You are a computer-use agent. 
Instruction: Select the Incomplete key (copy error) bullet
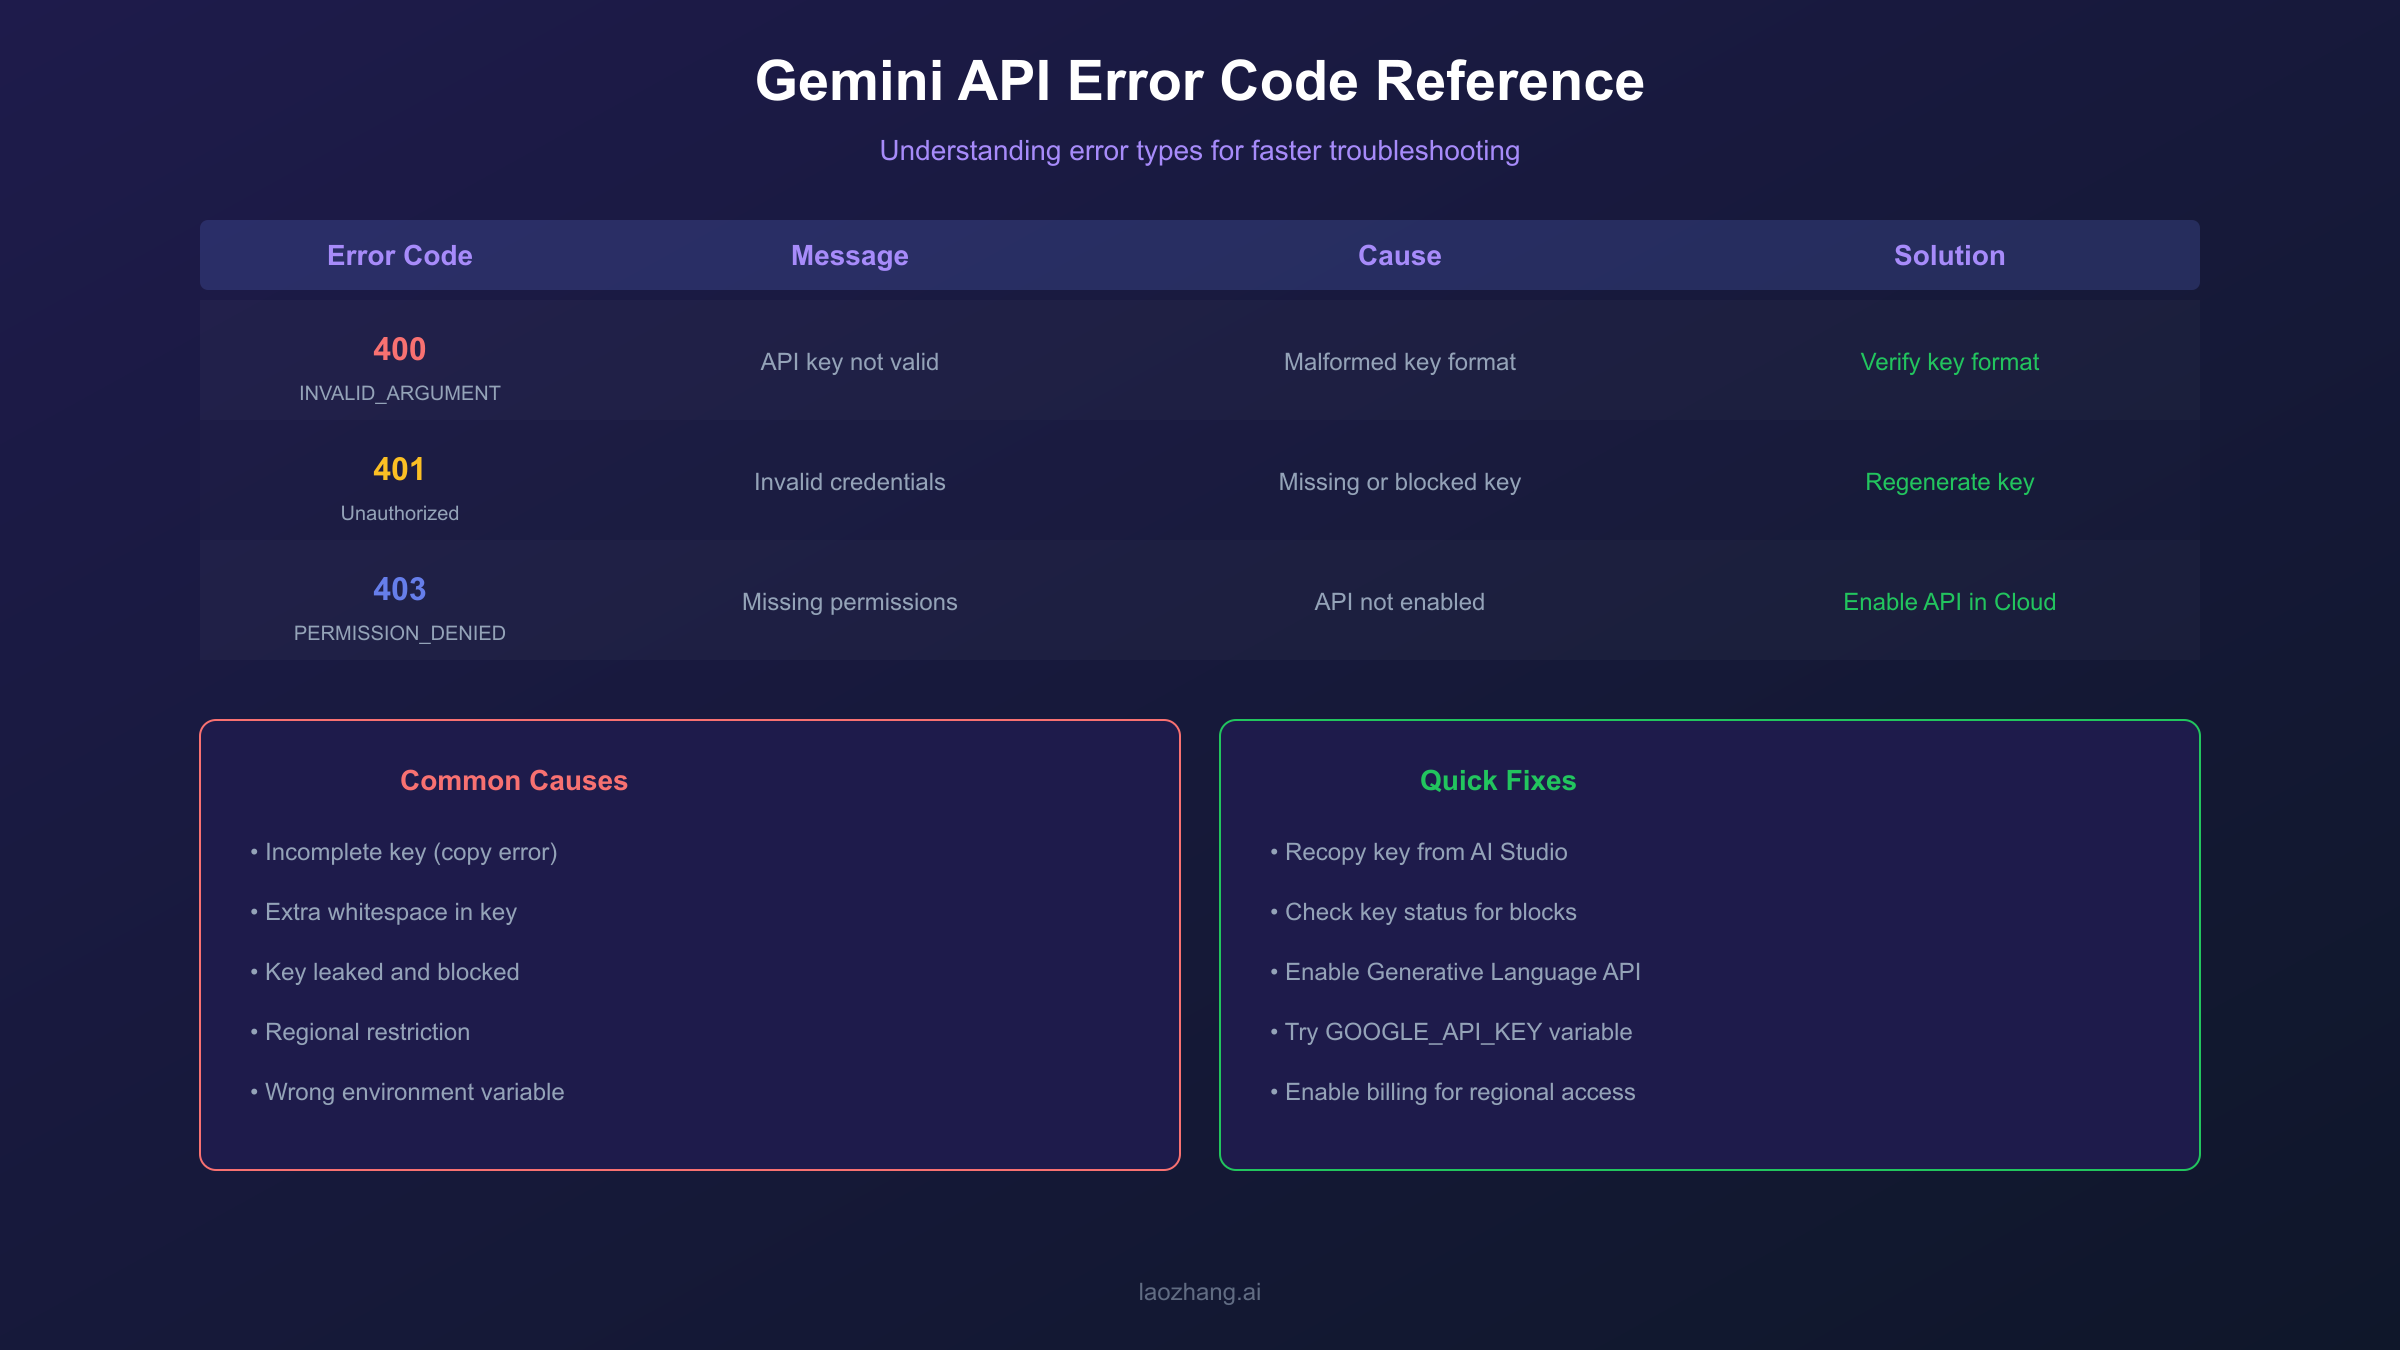(x=404, y=852)
